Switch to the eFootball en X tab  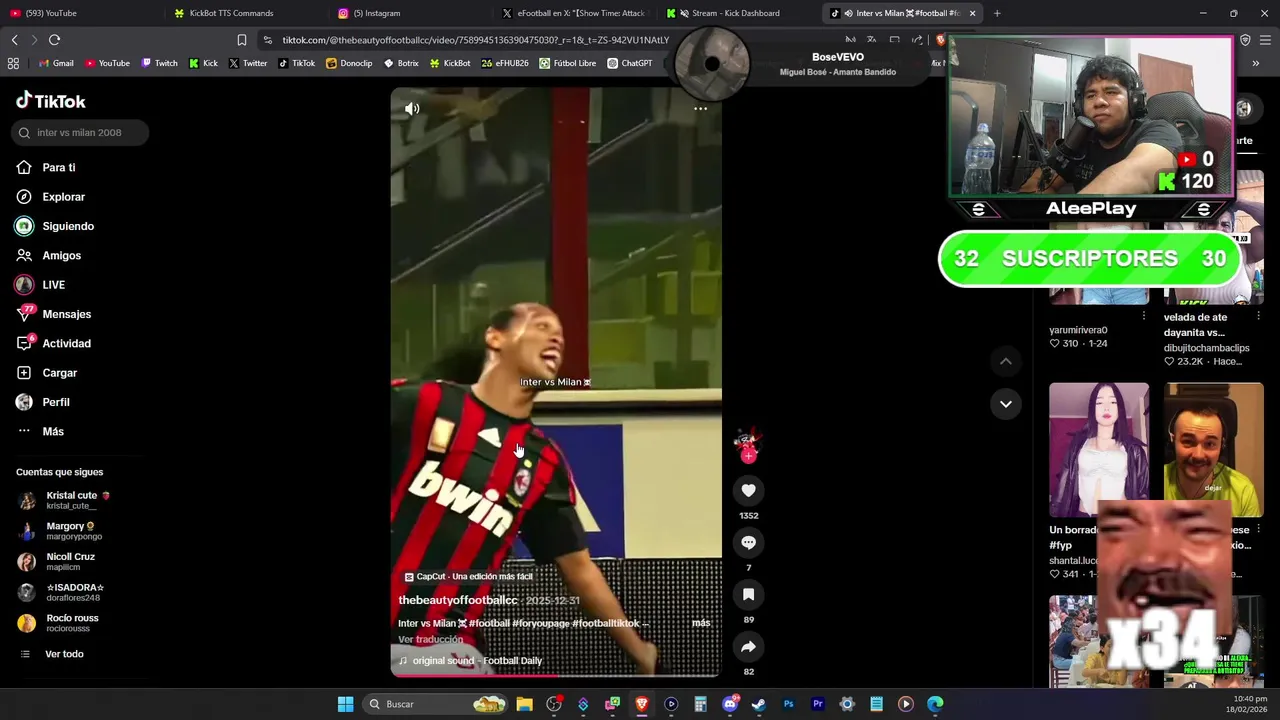(574, 13)
